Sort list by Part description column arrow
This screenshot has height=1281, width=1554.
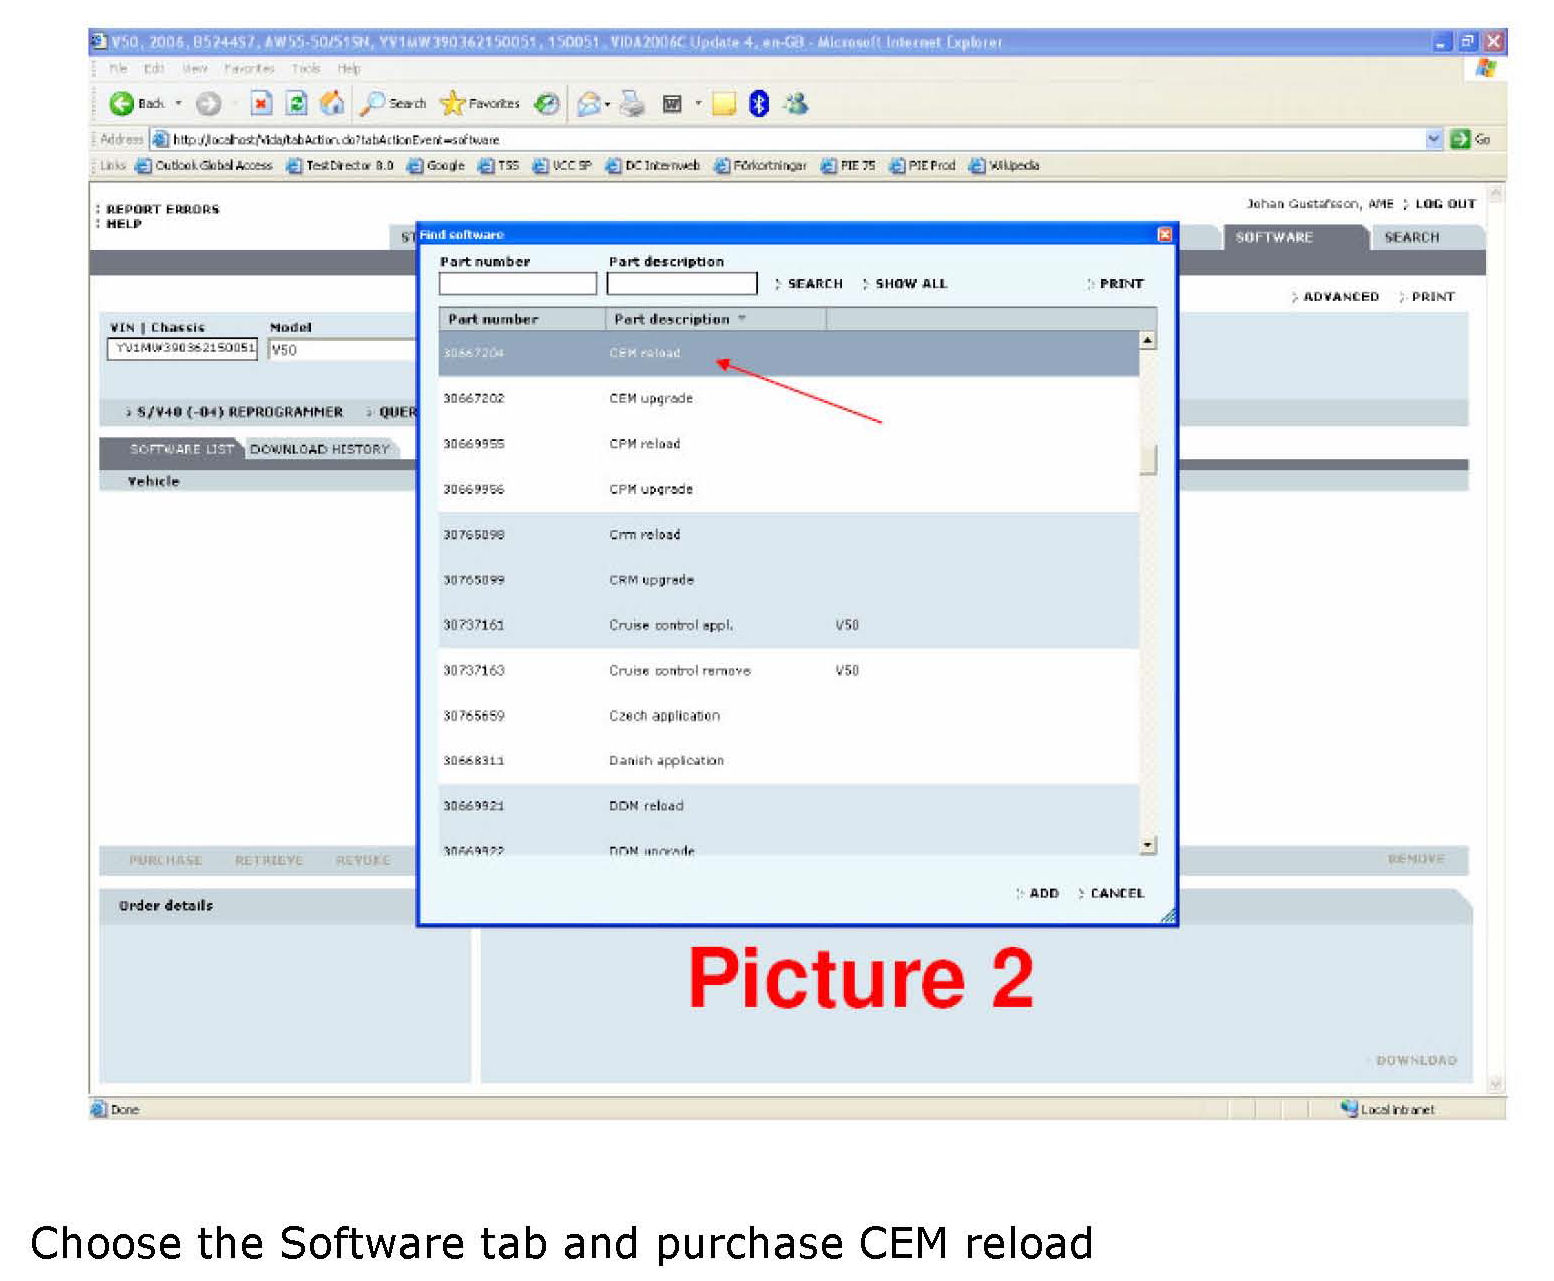[x=742, y=319]
